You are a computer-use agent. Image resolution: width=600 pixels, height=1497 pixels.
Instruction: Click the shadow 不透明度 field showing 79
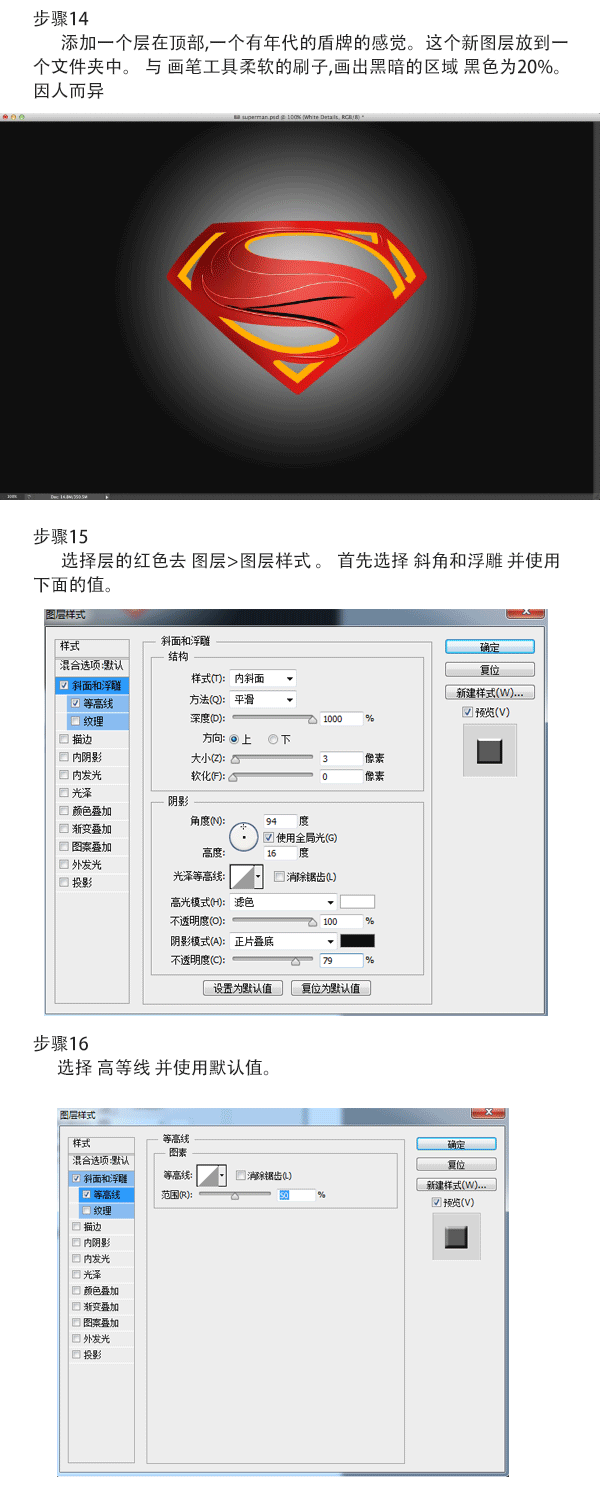(x=342, y=960)
